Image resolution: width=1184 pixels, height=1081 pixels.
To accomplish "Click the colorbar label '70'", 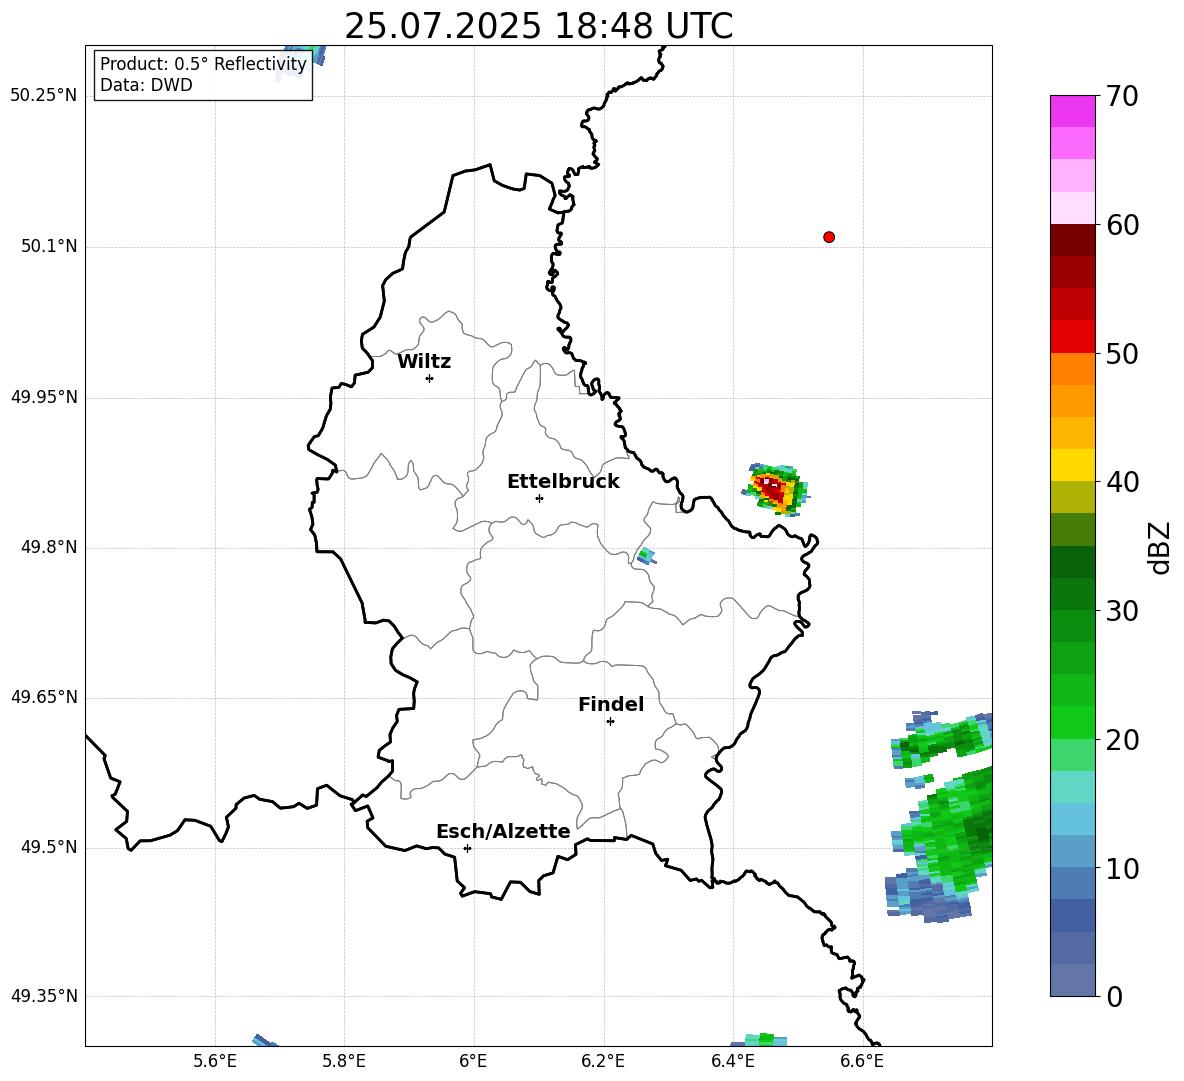I will pyautogui.click(x=1122, y=96).
